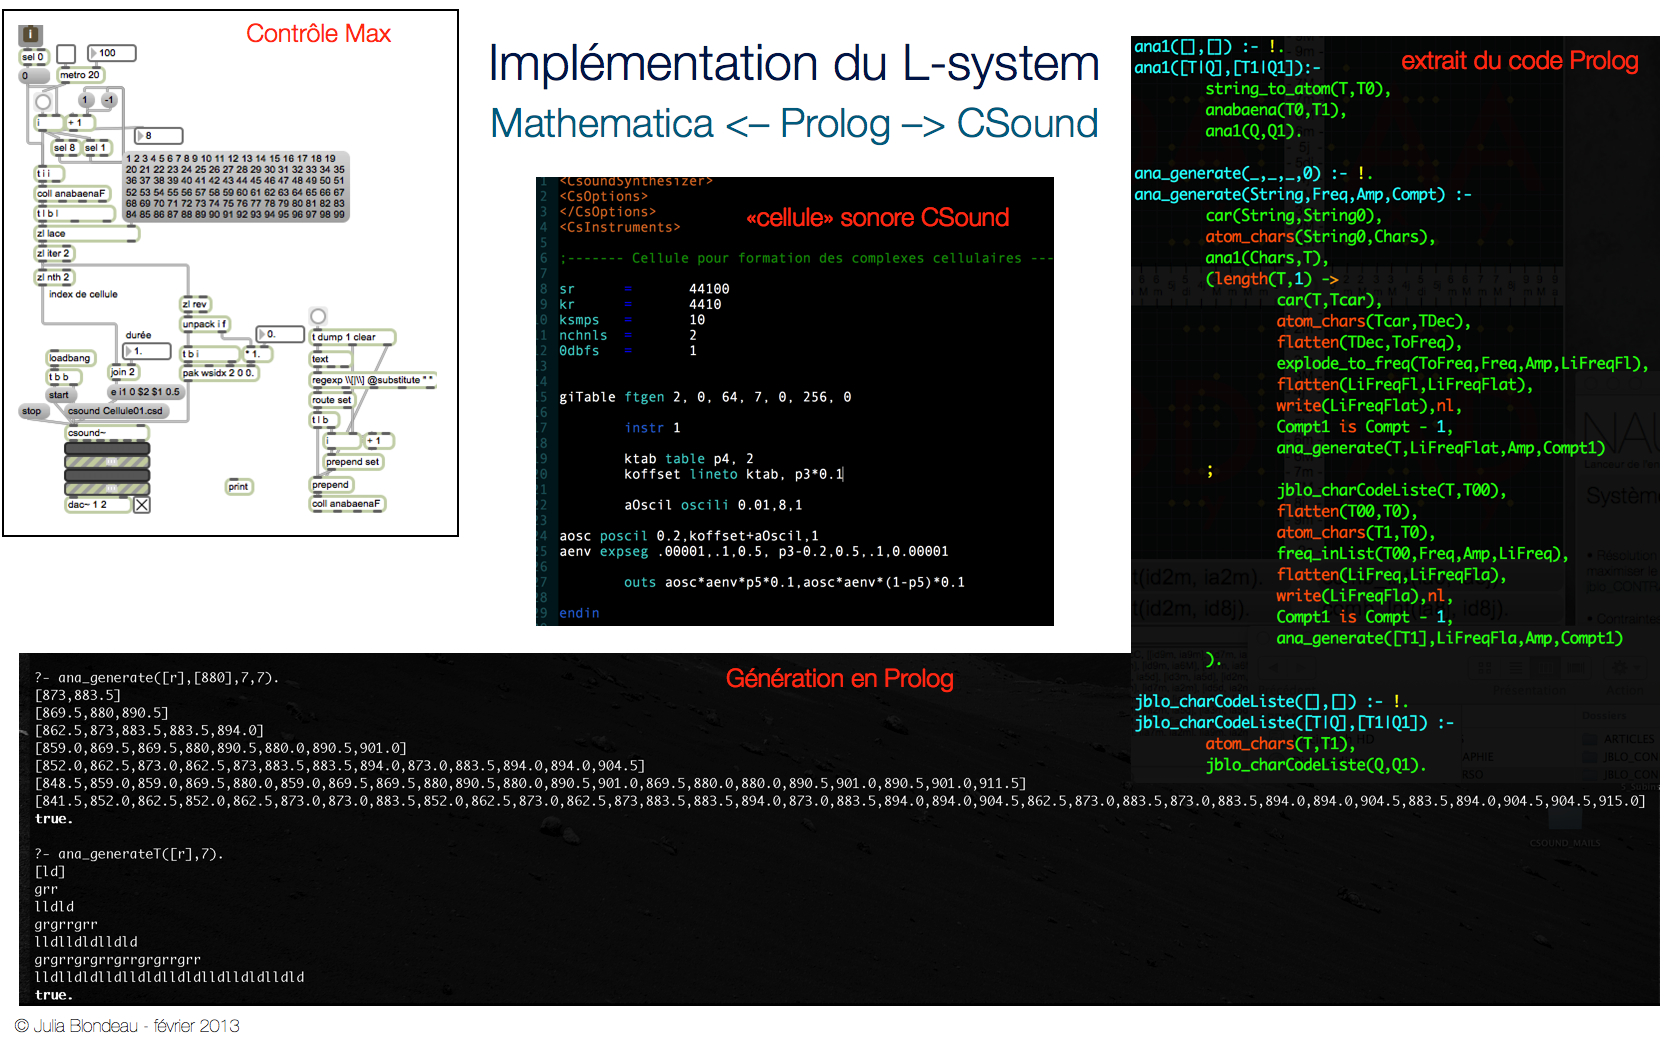Select the 'sel 8' object

[x=65, y=148]
